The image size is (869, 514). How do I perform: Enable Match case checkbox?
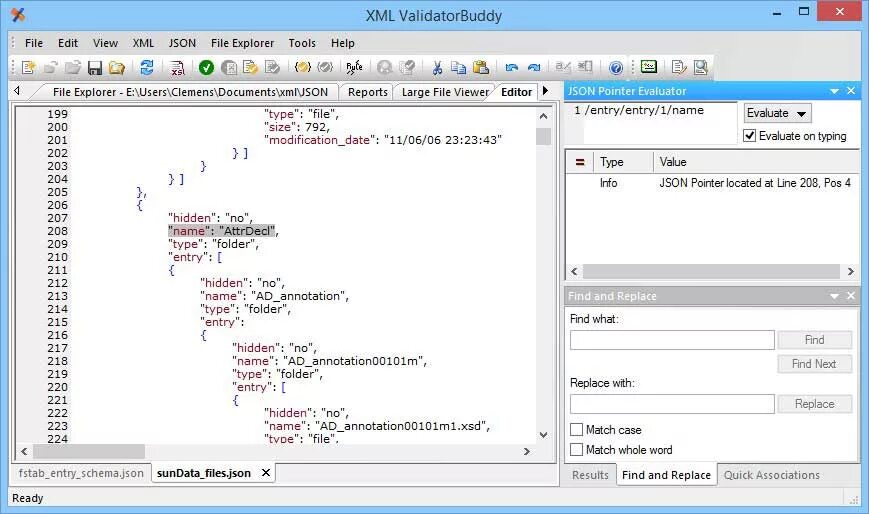coord(576,430)
